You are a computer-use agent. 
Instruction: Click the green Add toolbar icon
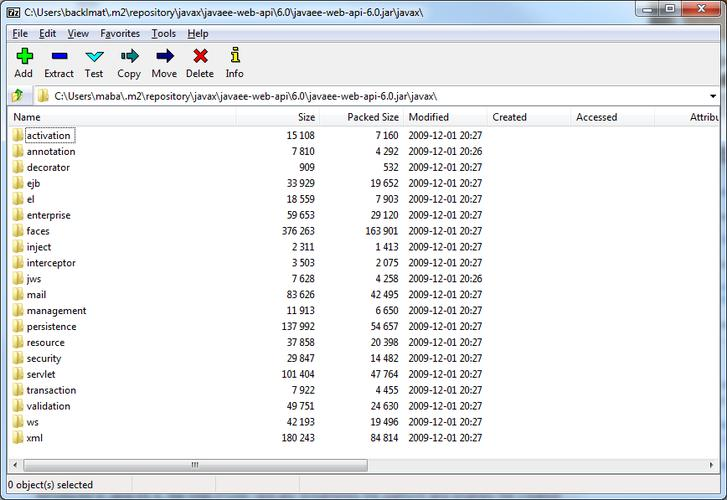(x=24, y=56)
